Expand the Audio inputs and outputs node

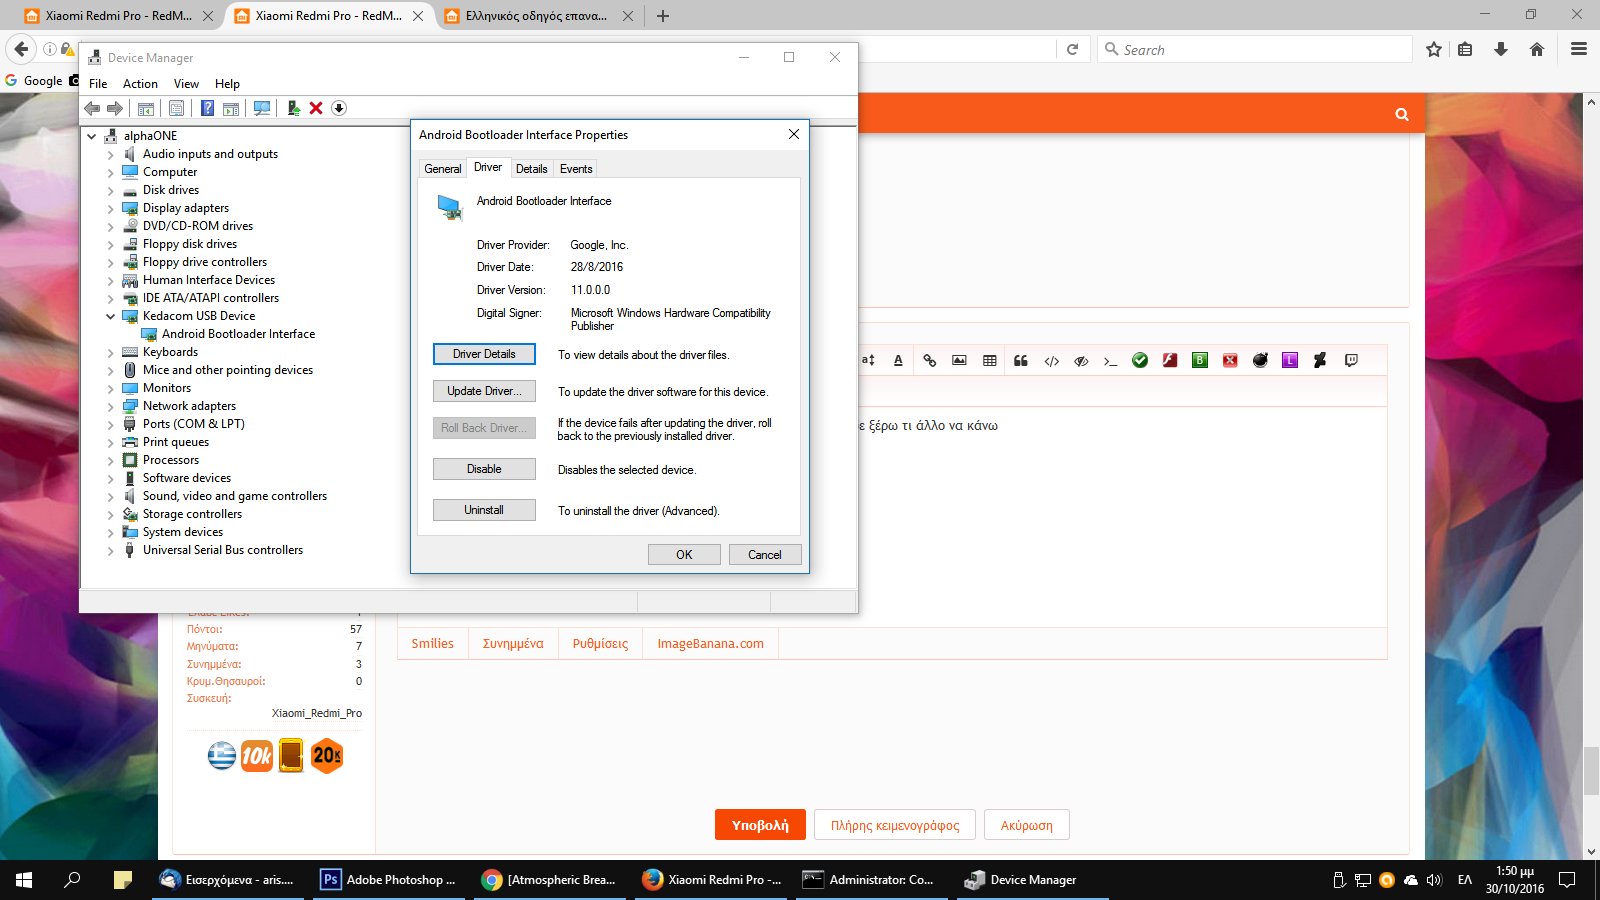[x=111, y=155]
